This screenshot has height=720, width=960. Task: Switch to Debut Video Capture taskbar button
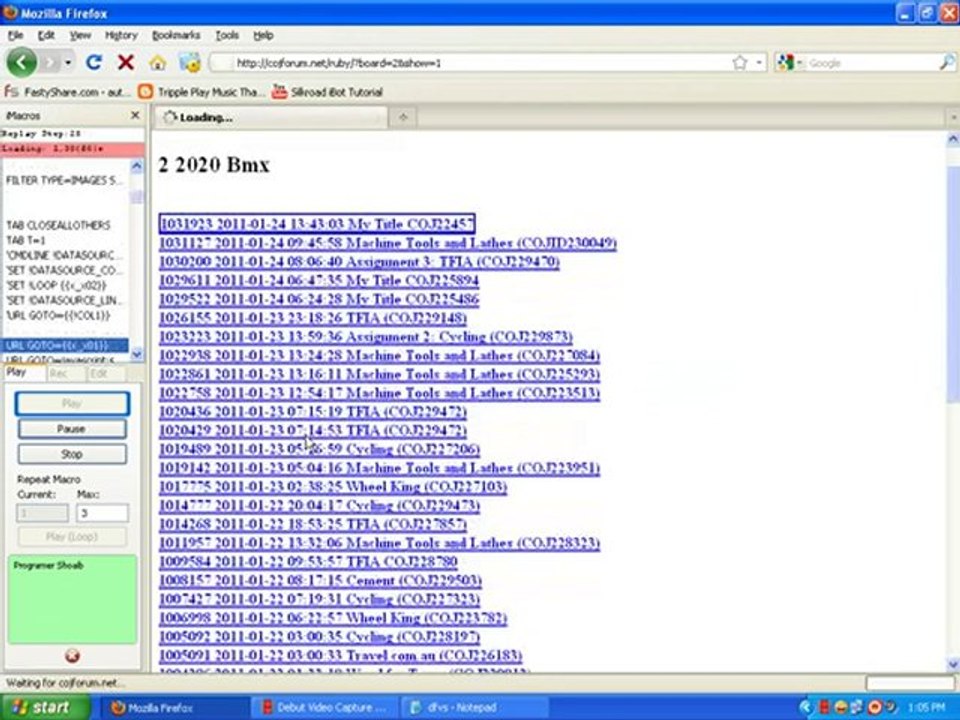[325, 708]
